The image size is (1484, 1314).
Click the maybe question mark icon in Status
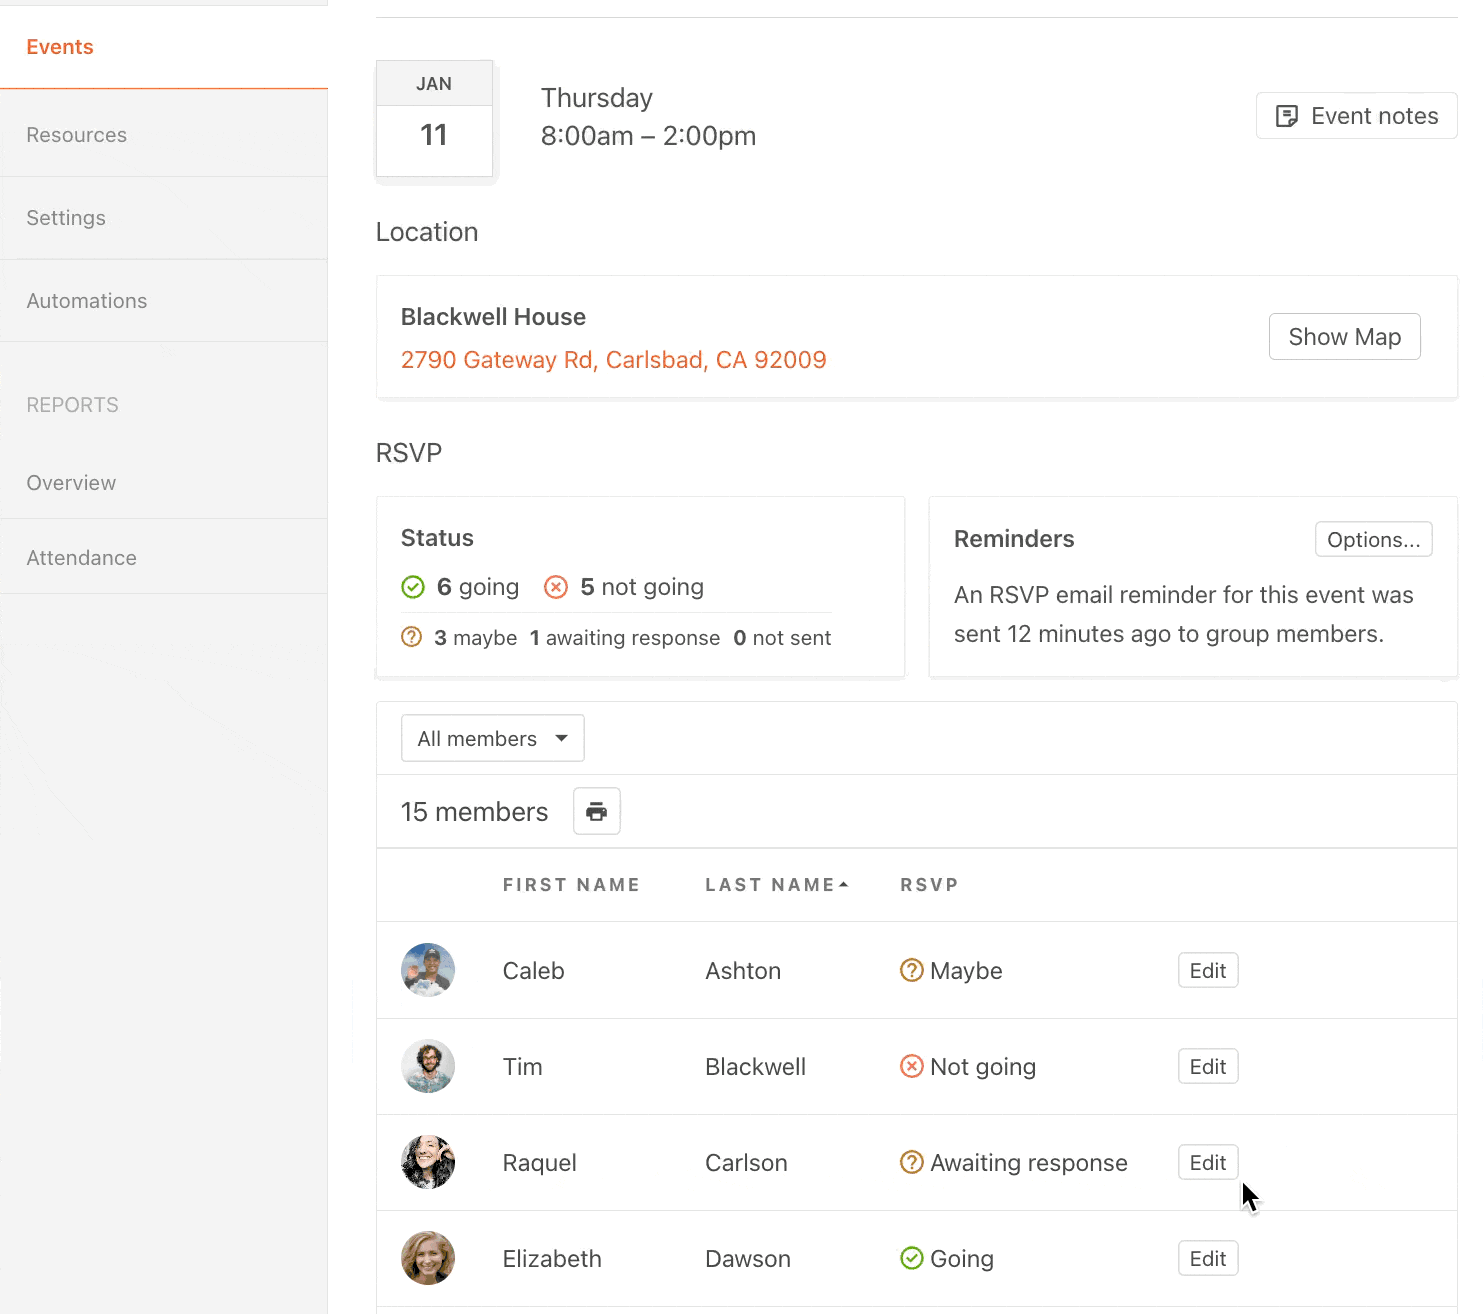tap(411, 637)
